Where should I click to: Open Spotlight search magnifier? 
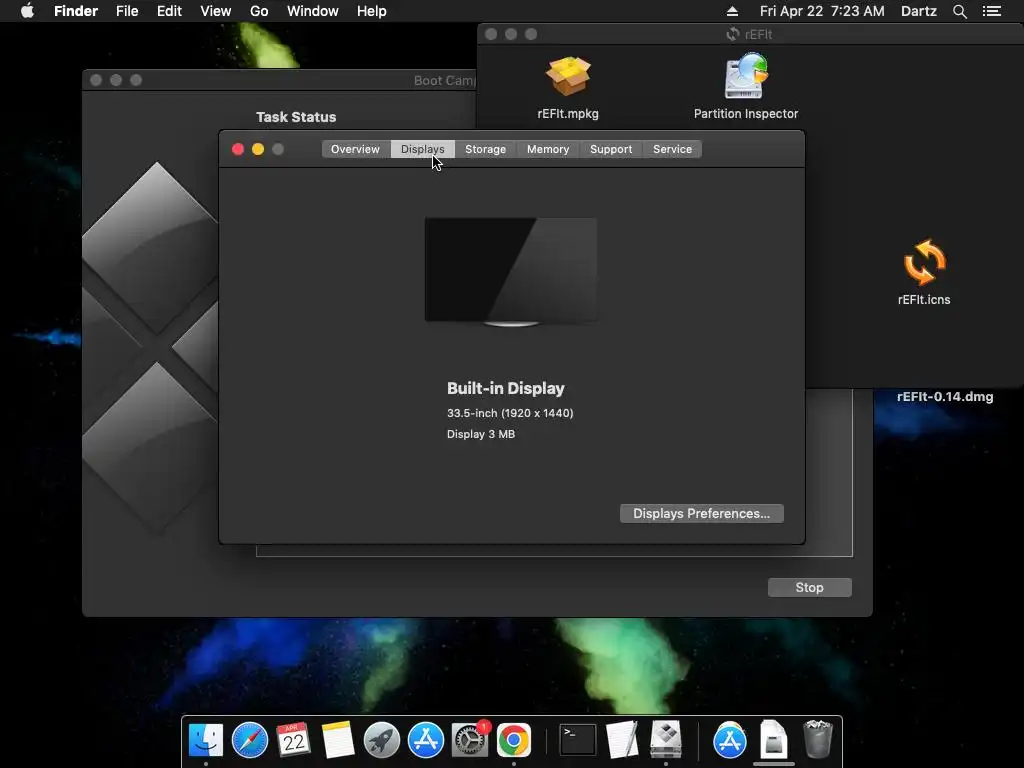tap(959, 11)
